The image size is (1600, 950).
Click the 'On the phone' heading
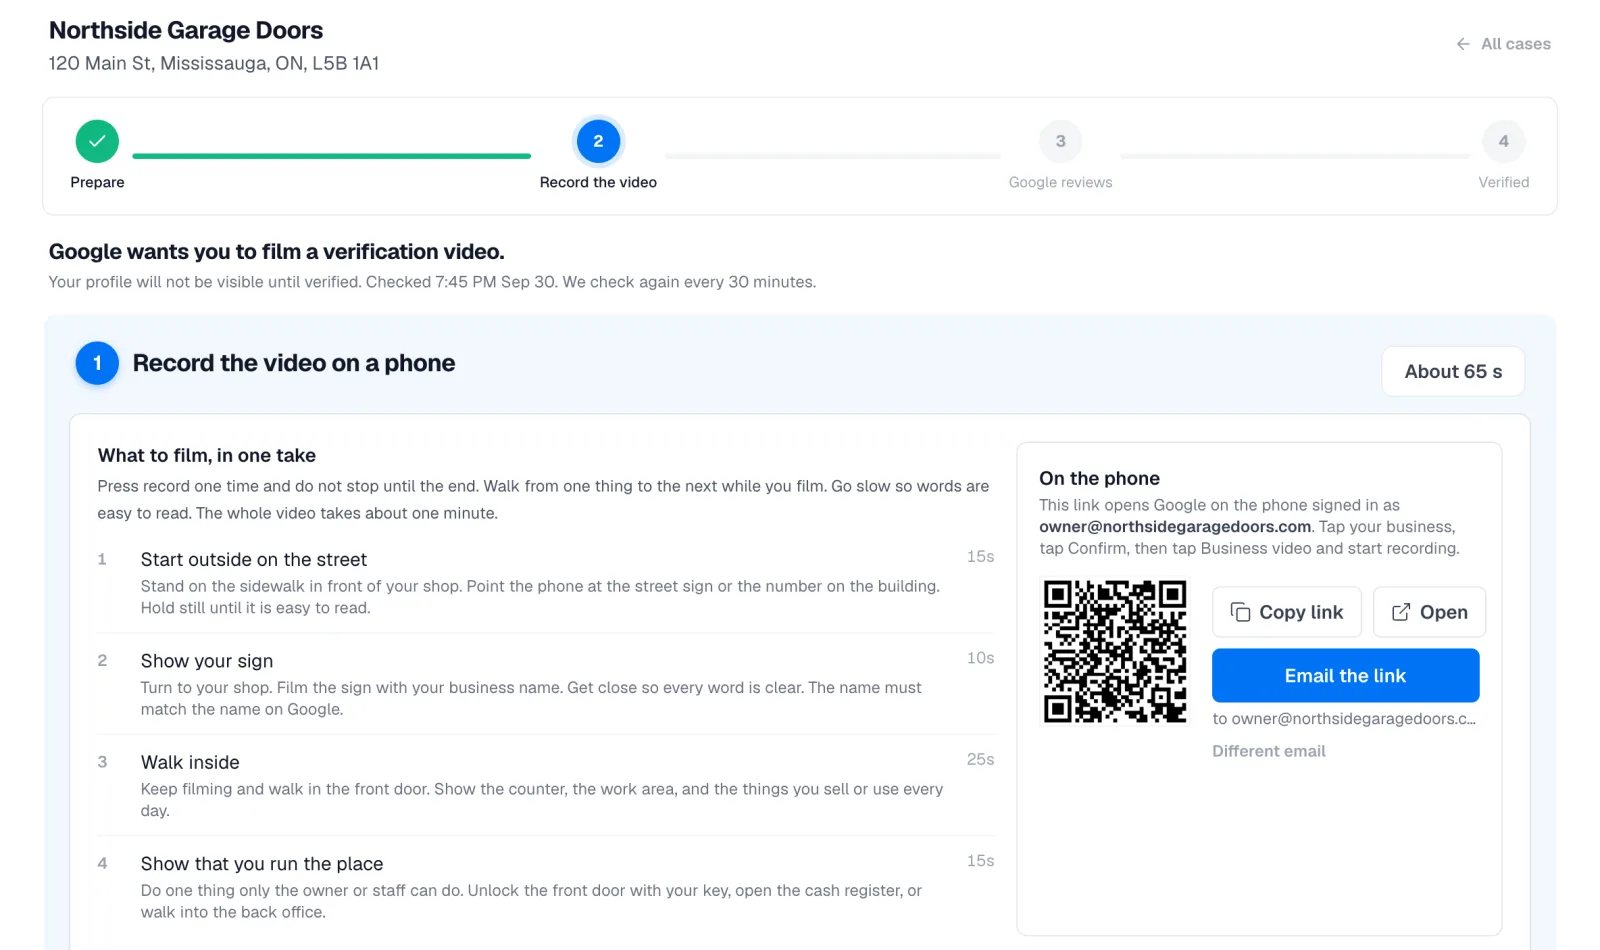coord(1099,478)
